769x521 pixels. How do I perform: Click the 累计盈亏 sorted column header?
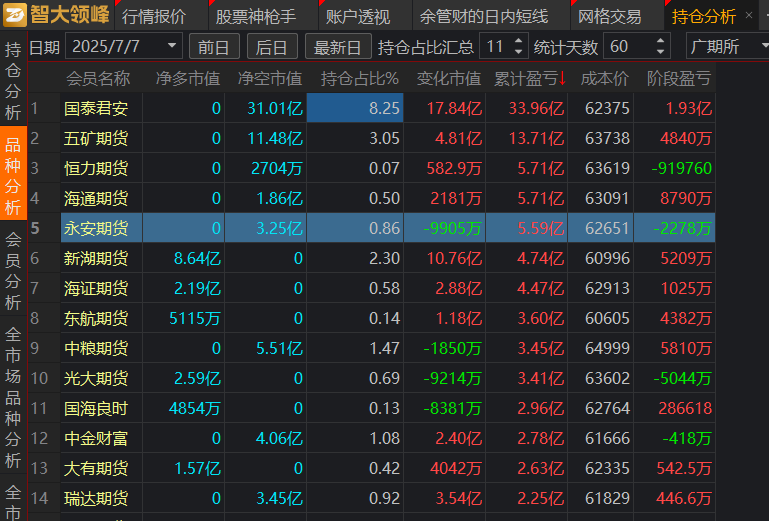click(530, 78)
